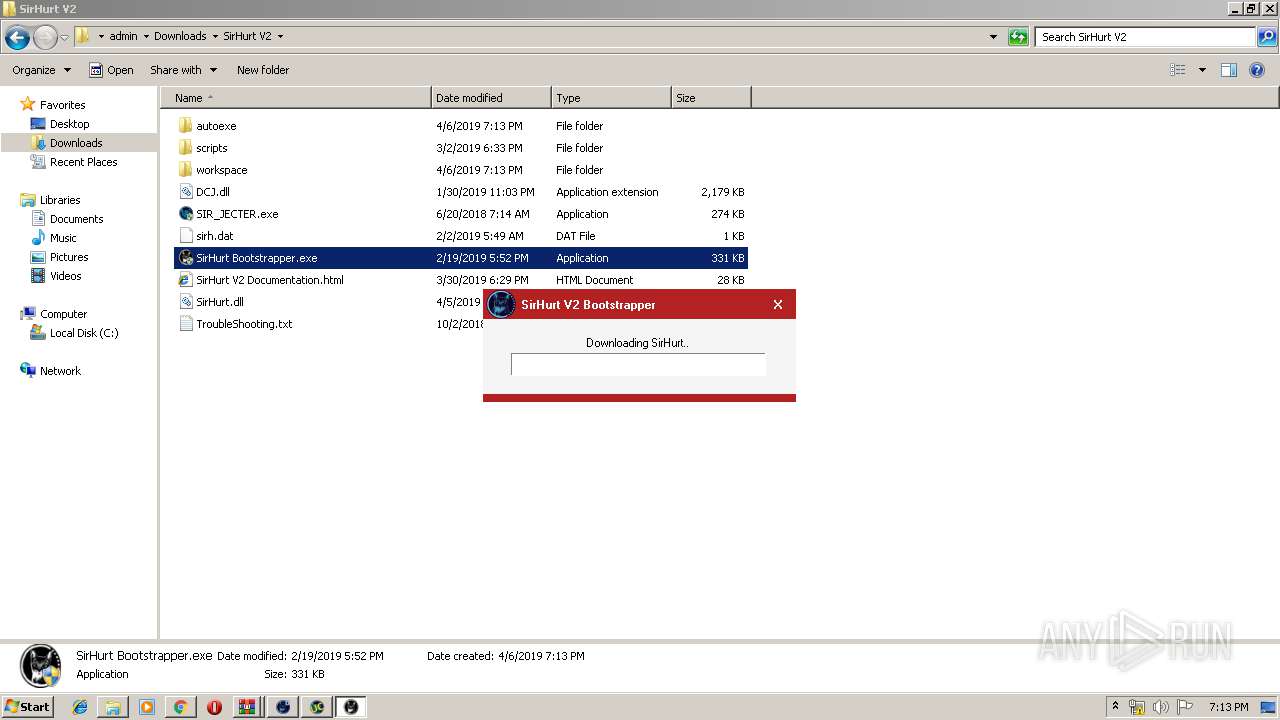Viewport: 1280px width, 720px height.
Task: Open the recent locations dropdown beside Forward
Action: tap(64, 38)
